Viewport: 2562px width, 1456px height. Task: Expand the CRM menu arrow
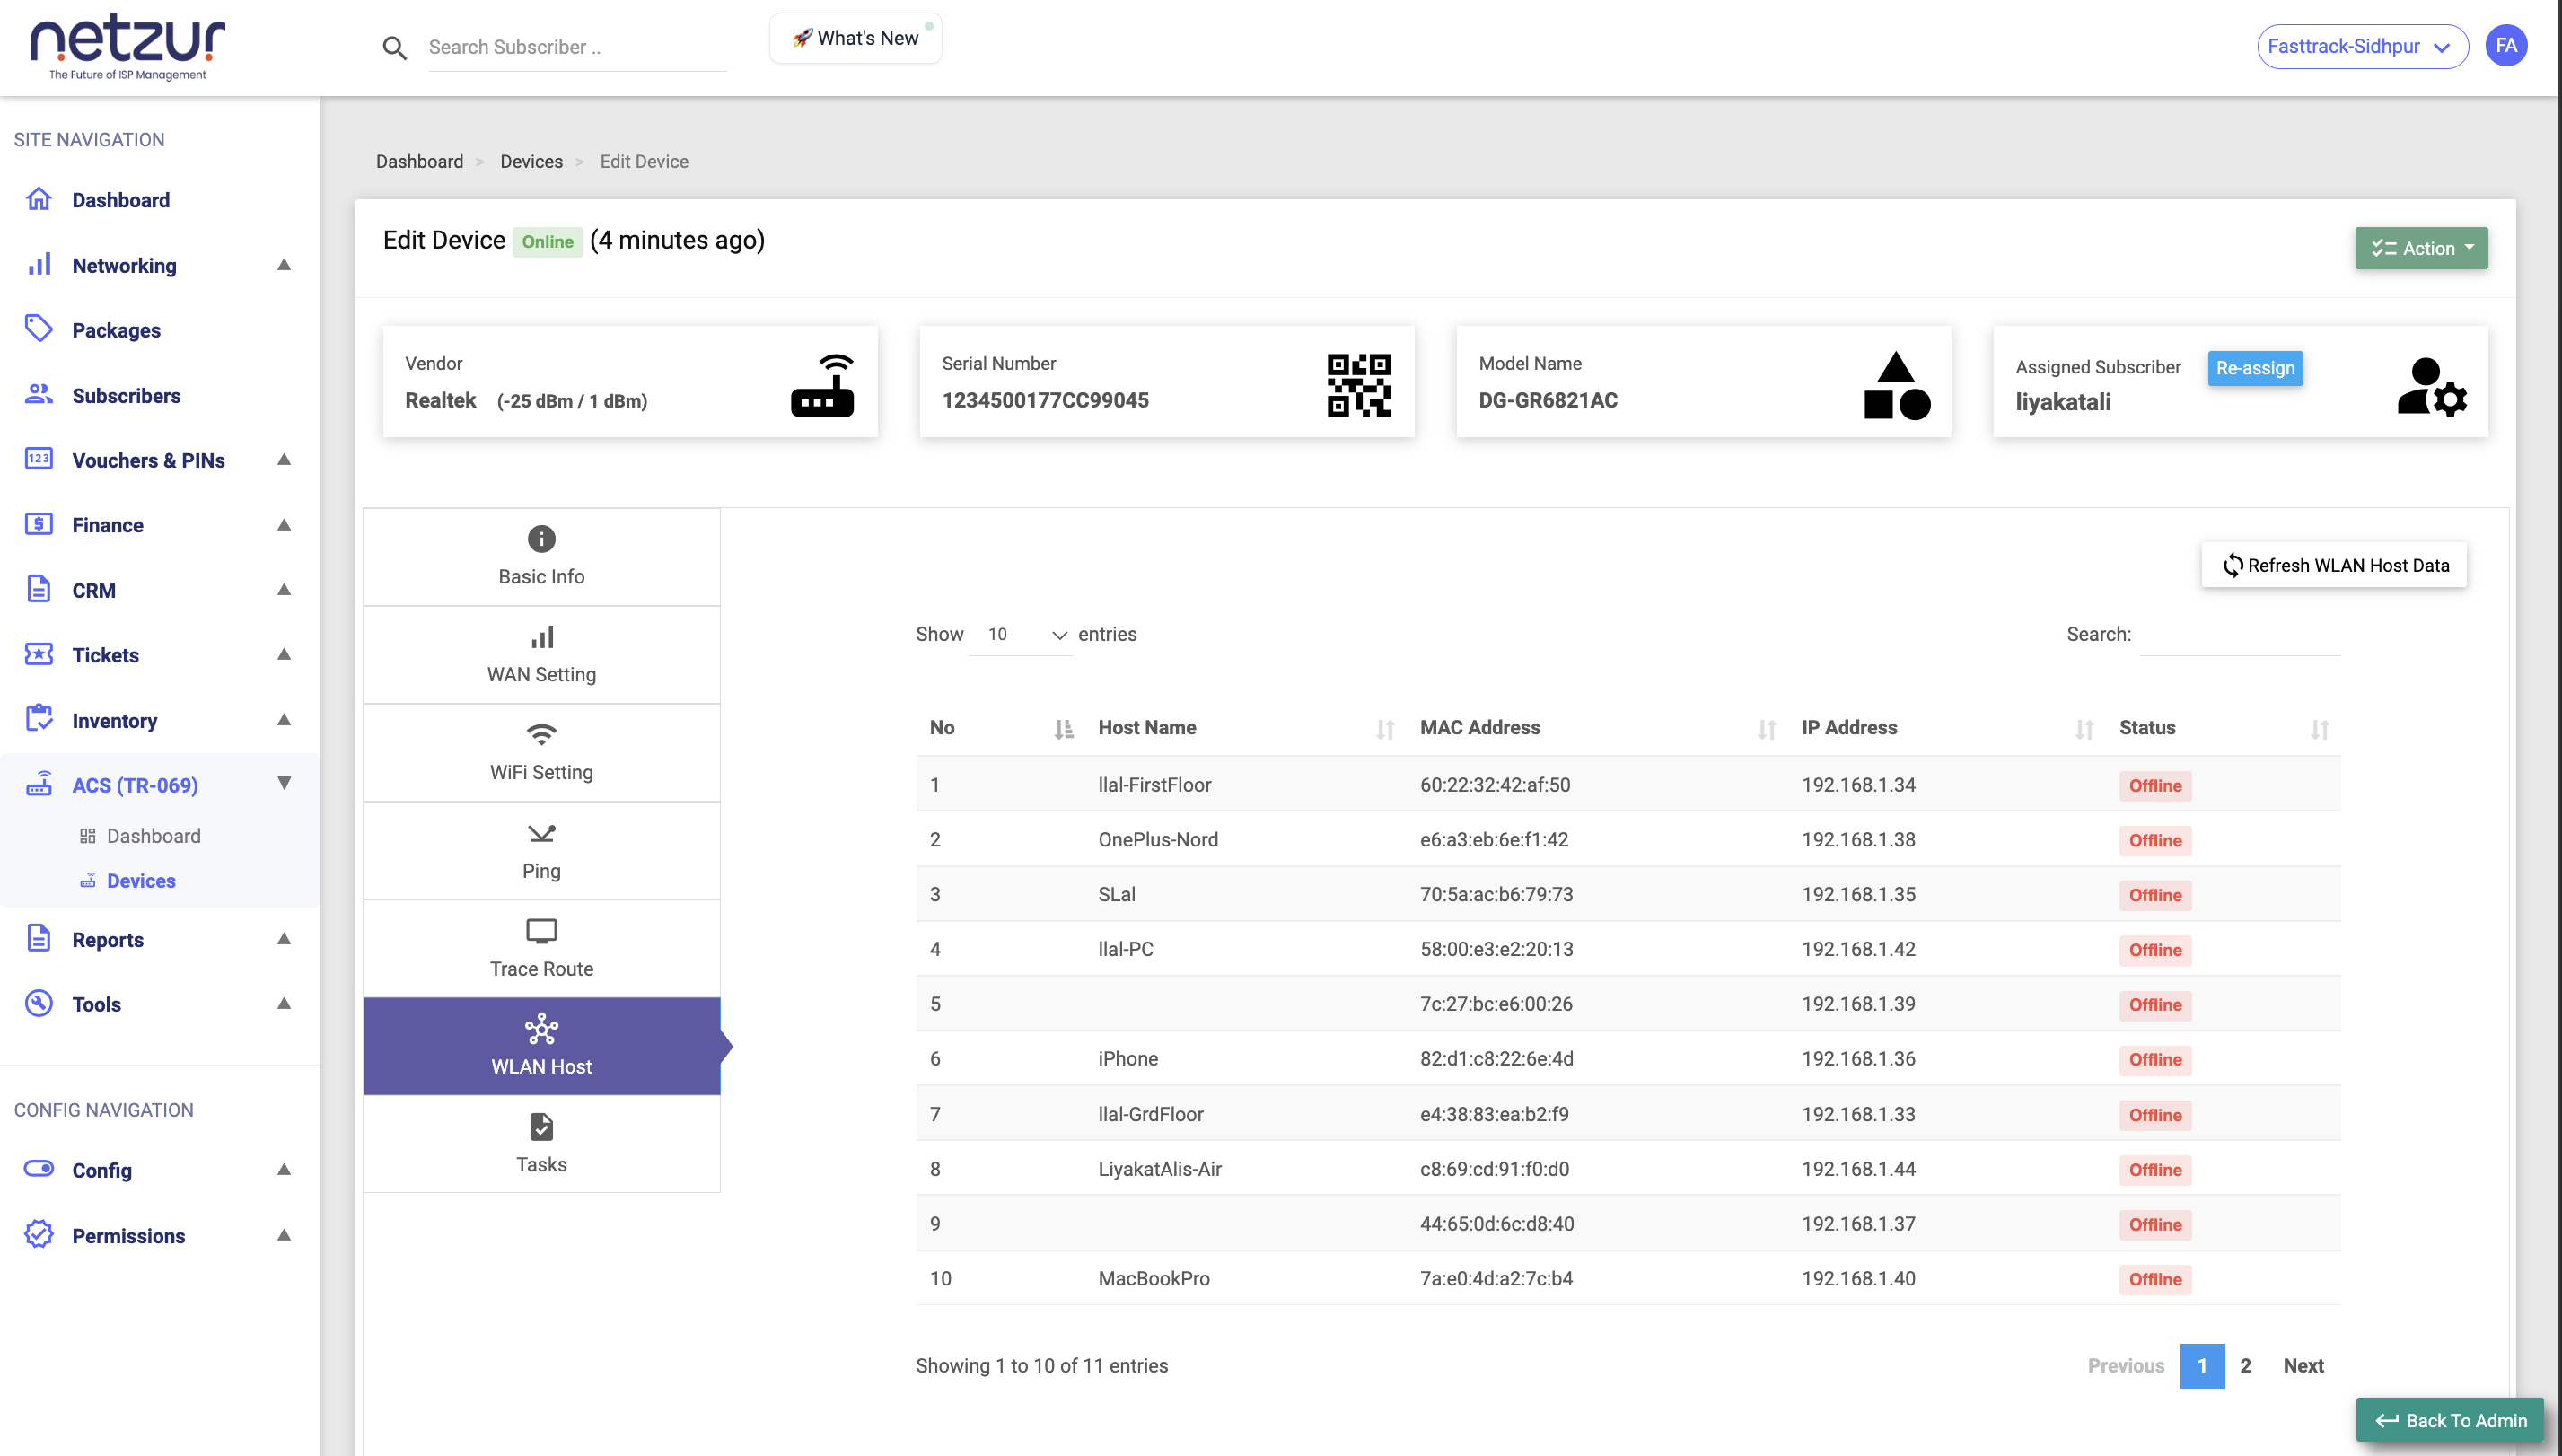[284, 590]
